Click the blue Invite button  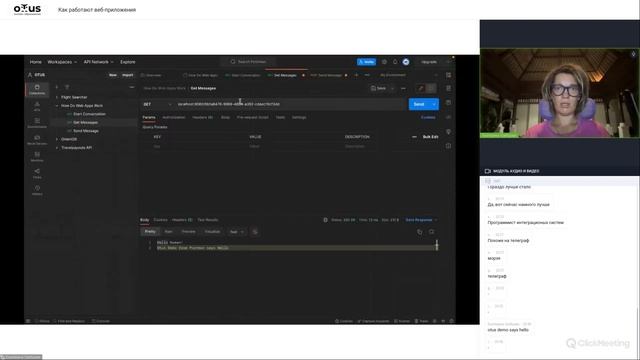click(x=367, y=62)
